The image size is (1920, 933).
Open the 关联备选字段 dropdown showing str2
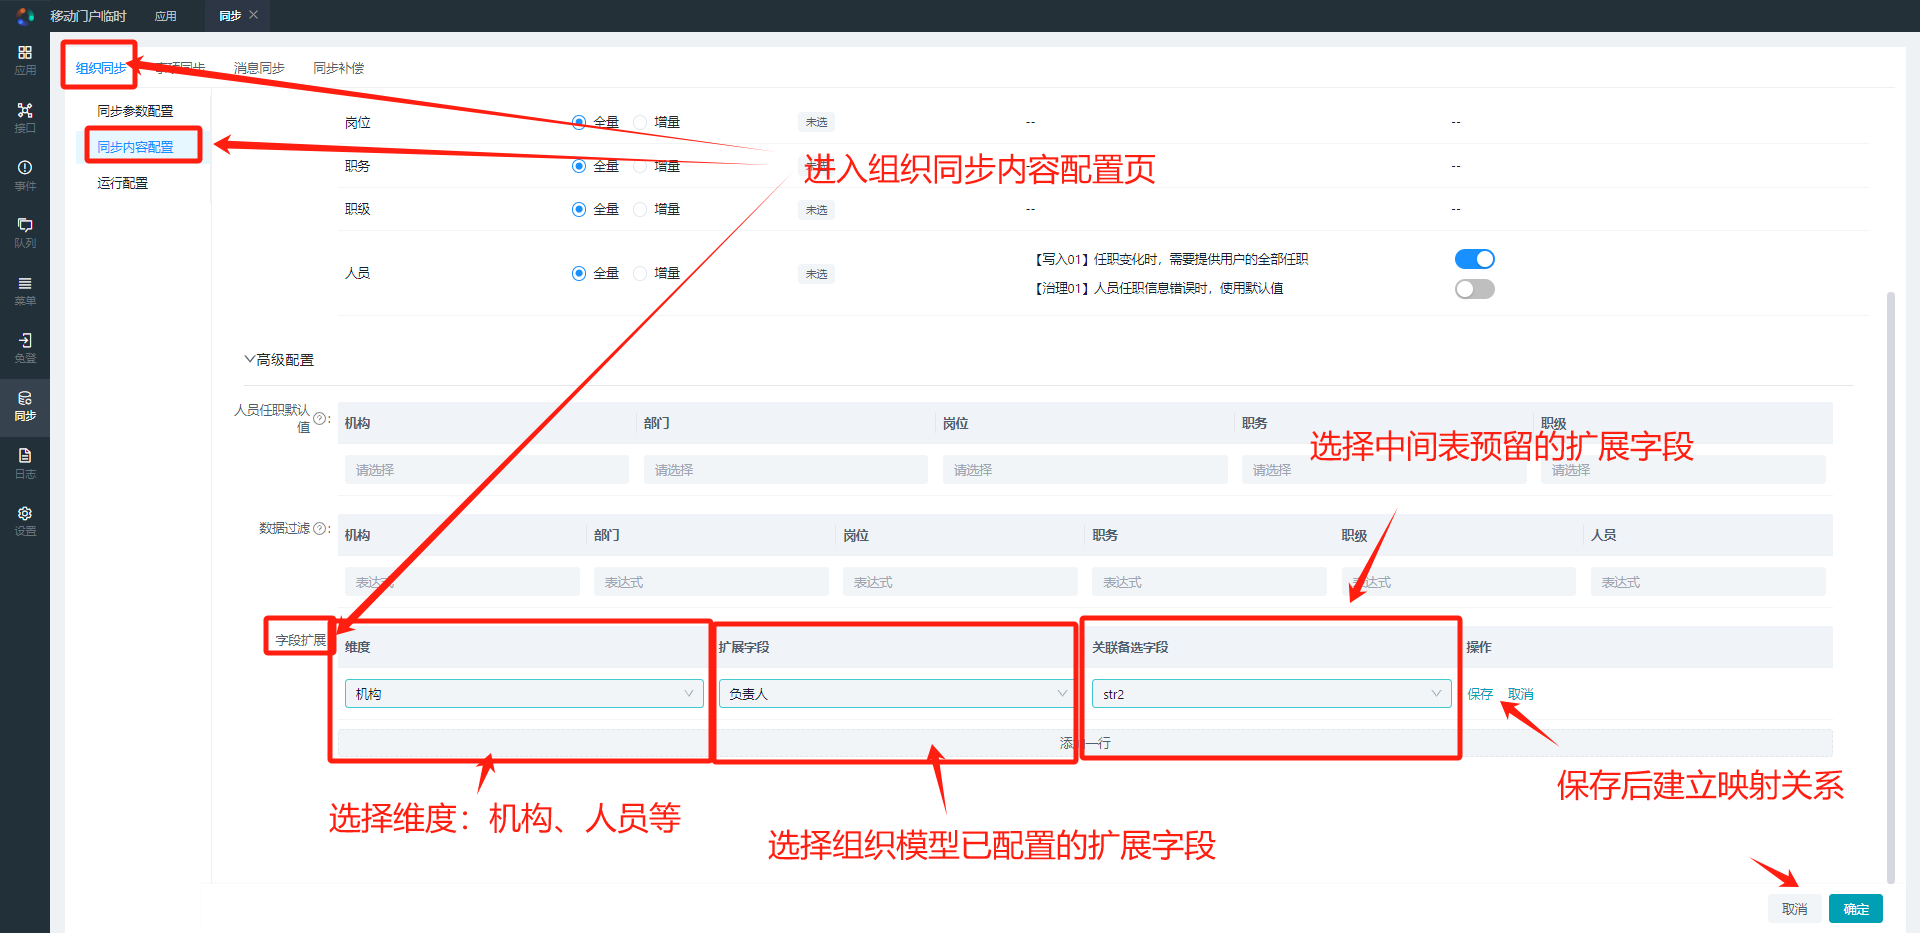pyautogui.click(x=1271, y=693)
